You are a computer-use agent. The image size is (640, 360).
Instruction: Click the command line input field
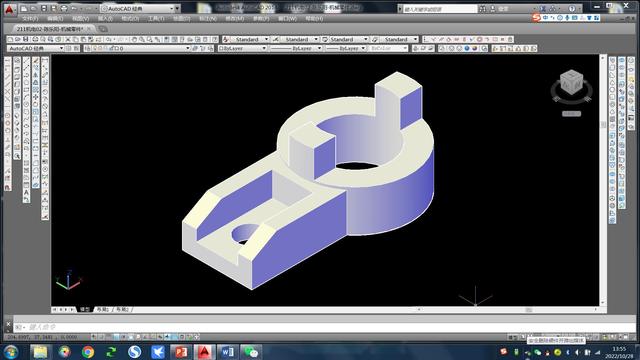click(324, 327)
